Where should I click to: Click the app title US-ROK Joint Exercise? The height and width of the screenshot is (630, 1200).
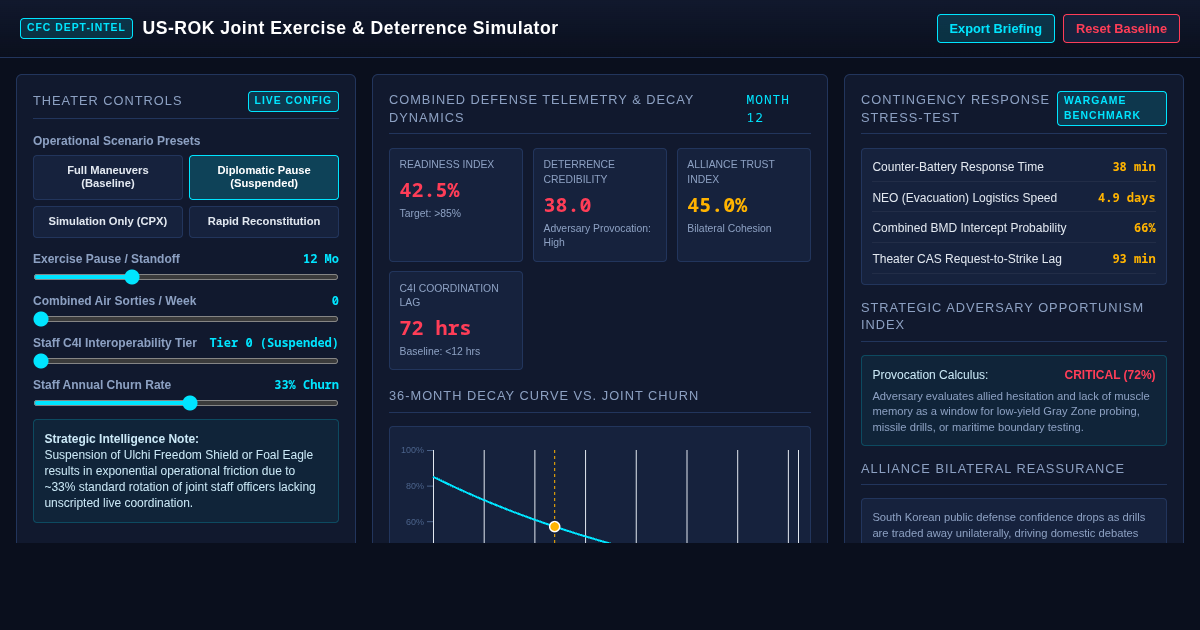350,28
